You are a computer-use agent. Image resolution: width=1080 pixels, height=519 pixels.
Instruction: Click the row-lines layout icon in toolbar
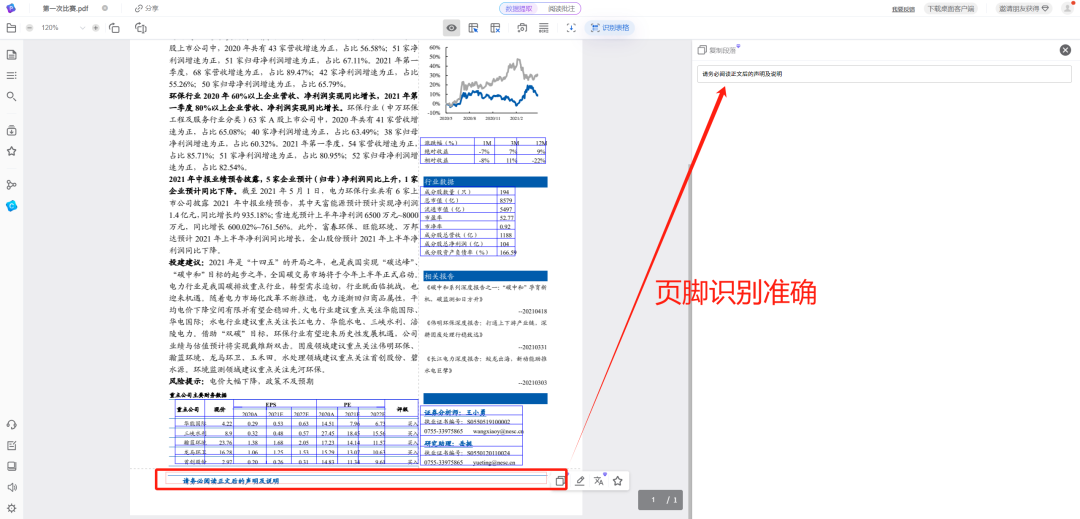pos(543,28)
